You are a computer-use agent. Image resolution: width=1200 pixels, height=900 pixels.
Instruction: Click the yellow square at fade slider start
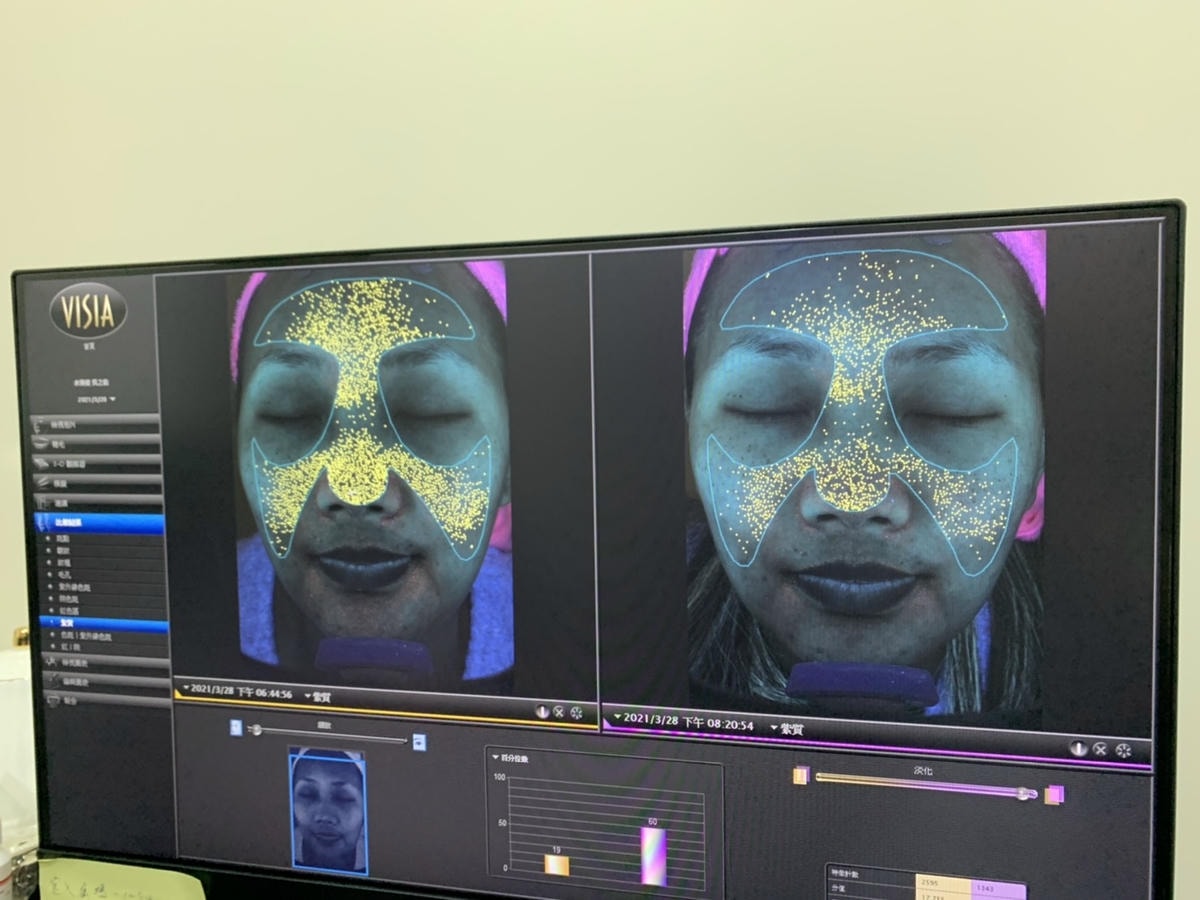[801, 775]
